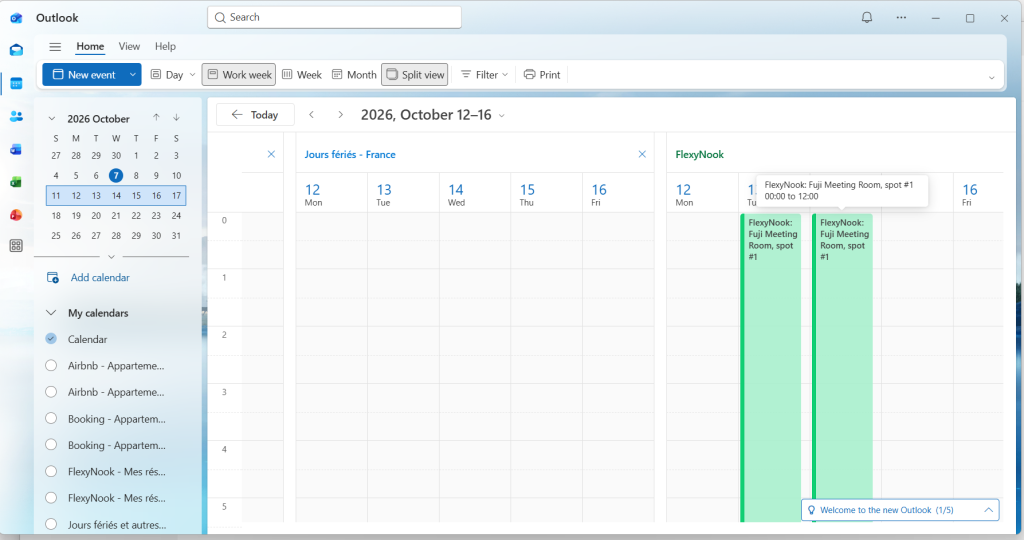Screen dimensions: 1024x540
Task: Open the Home tab
Action: (x=90, y=46)
